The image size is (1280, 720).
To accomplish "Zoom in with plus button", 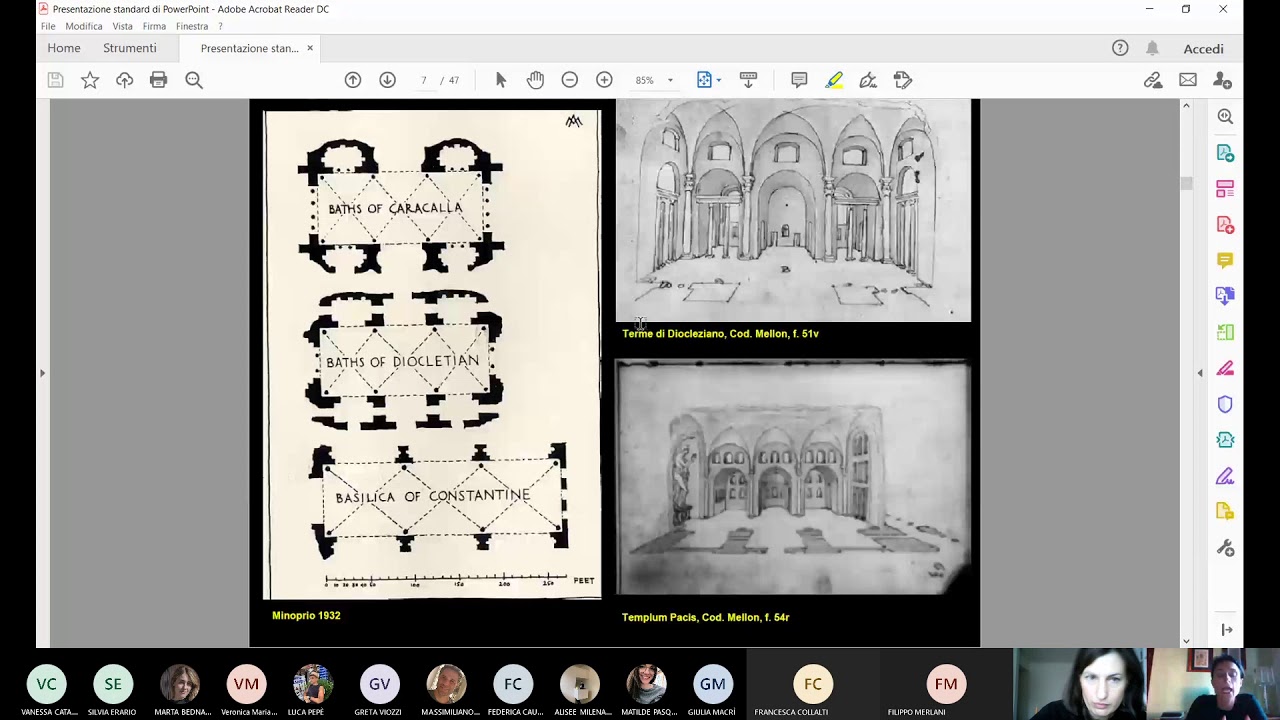I will tap(604, 80).
